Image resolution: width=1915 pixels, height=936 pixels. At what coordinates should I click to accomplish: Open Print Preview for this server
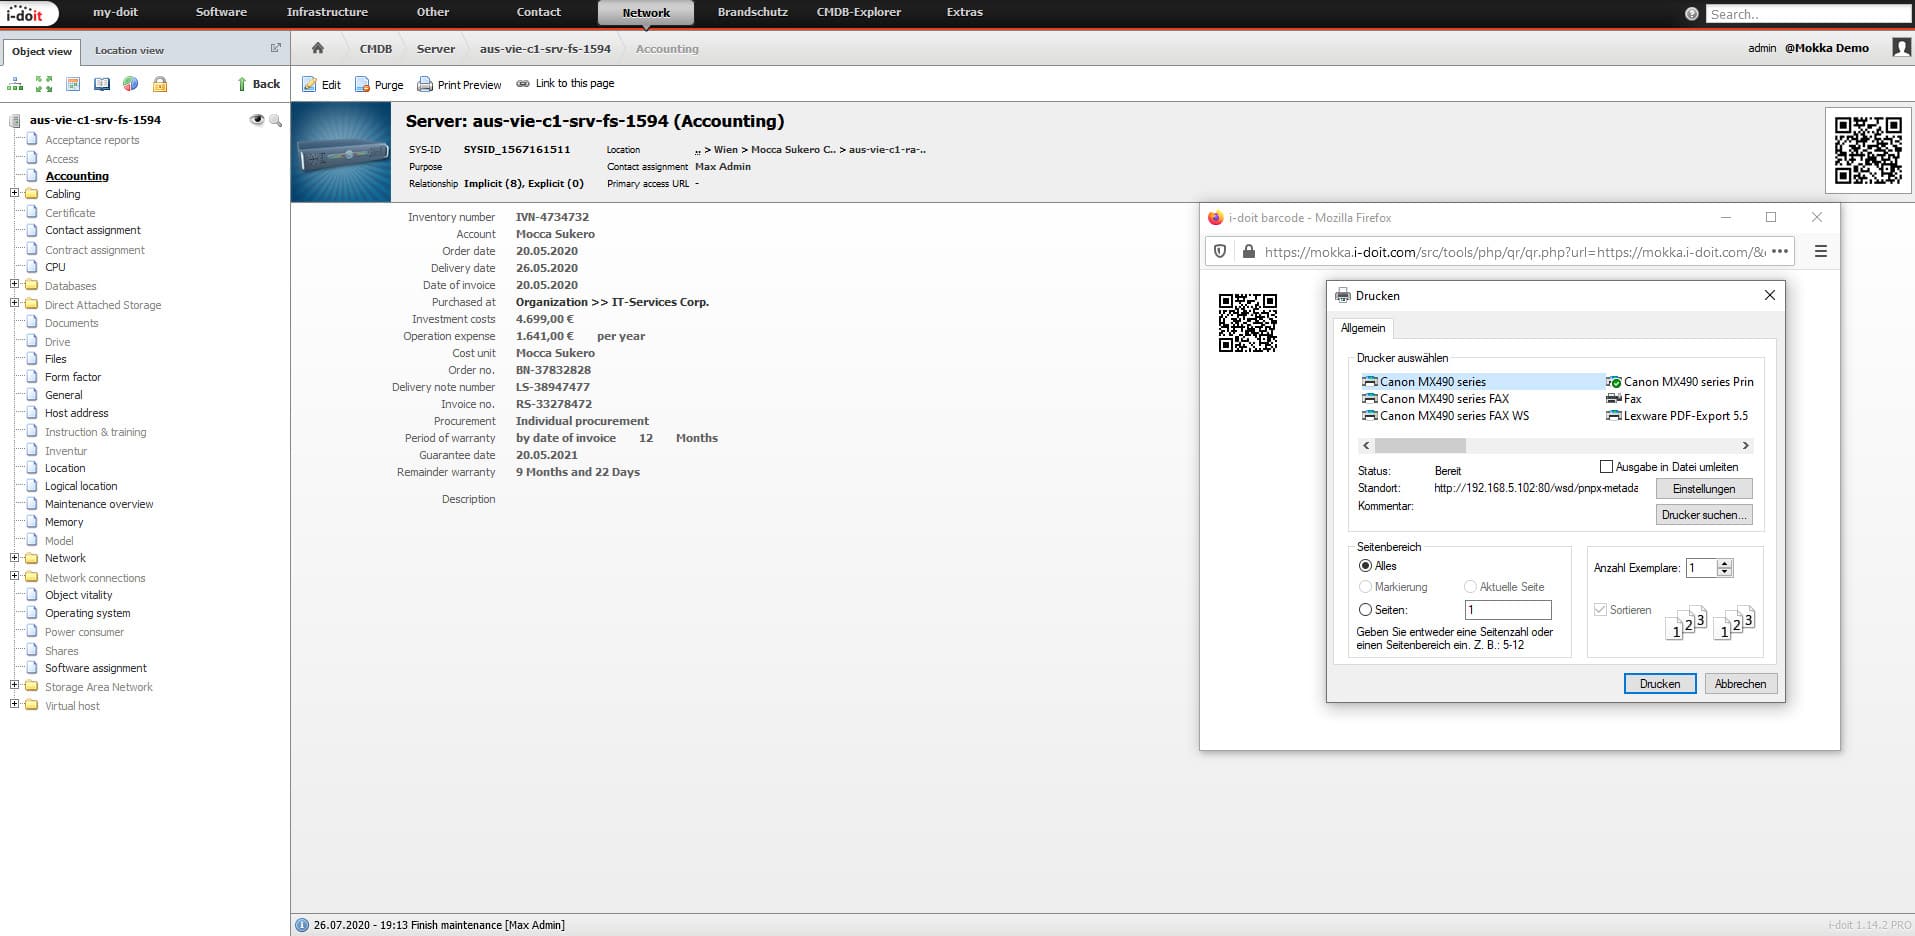[459, 84]
